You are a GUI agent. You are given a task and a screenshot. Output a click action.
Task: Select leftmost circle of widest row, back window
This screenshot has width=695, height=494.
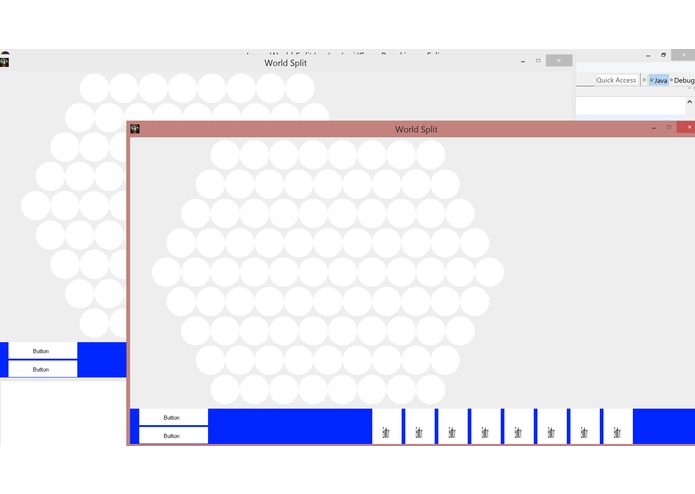click(35, 206)
